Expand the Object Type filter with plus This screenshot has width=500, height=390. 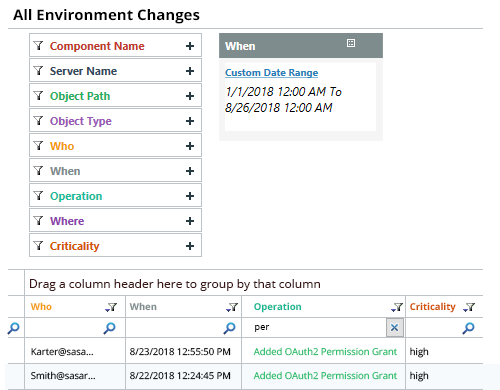tap(190, 121)
